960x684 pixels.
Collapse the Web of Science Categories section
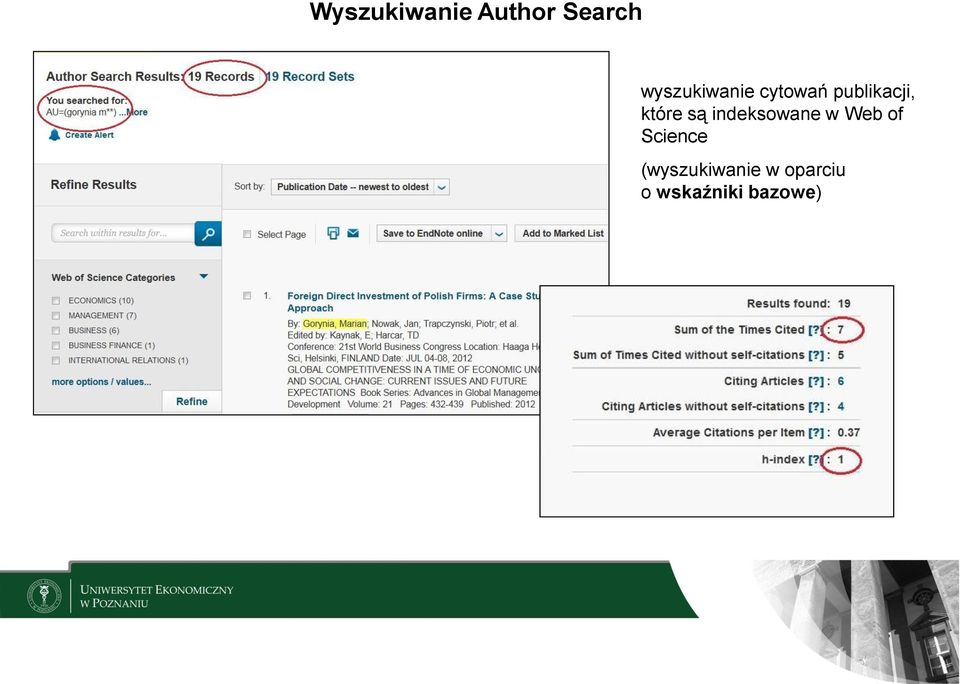click(204, 277)
